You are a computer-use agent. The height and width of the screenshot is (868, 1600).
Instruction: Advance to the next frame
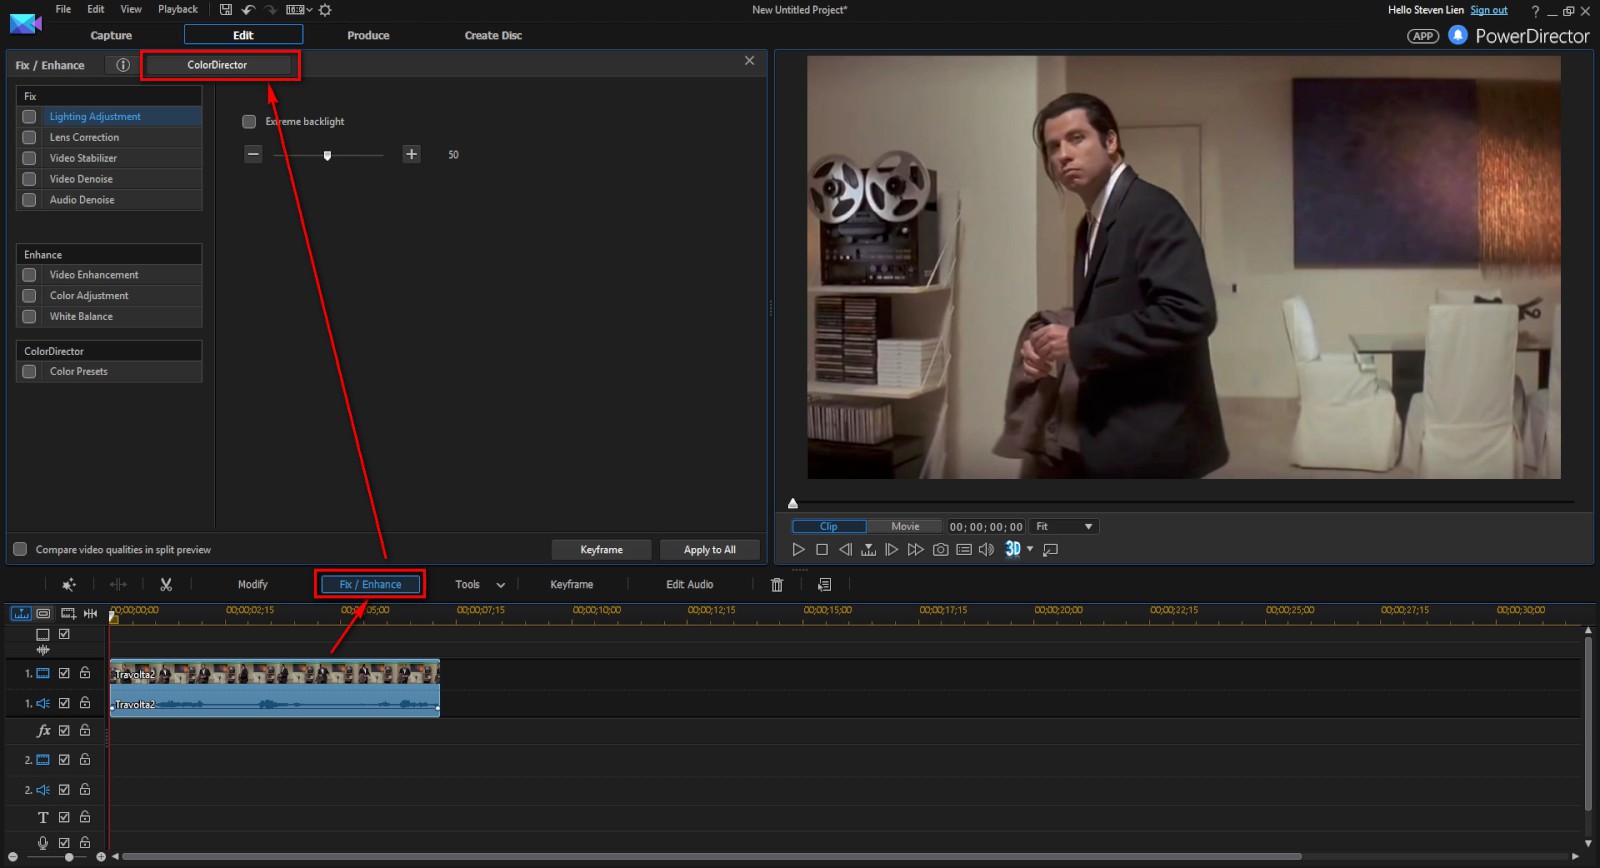tap(892, 550)
